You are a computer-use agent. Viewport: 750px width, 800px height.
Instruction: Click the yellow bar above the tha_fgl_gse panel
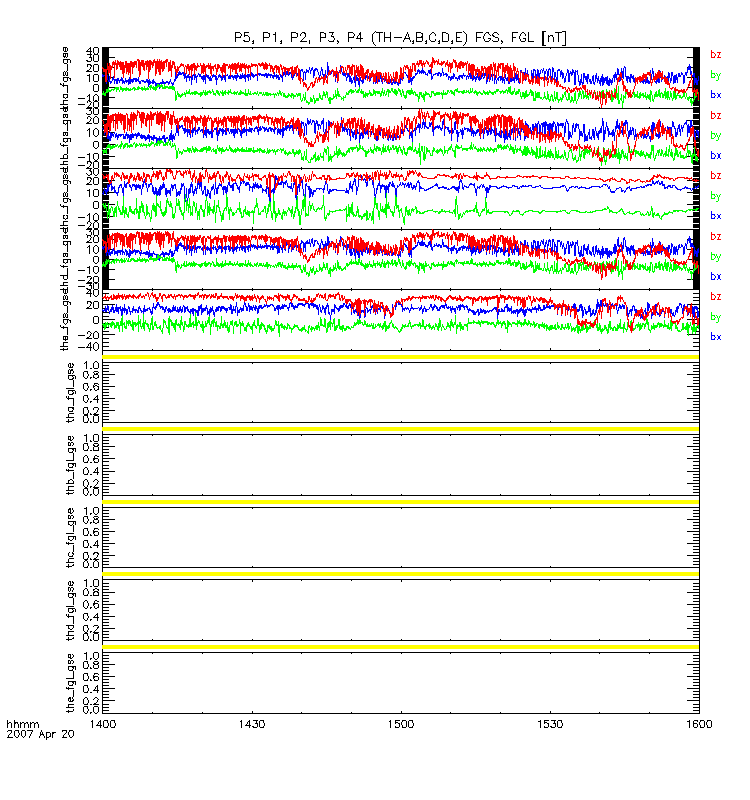pyautogui.click(x=401, y=357)
